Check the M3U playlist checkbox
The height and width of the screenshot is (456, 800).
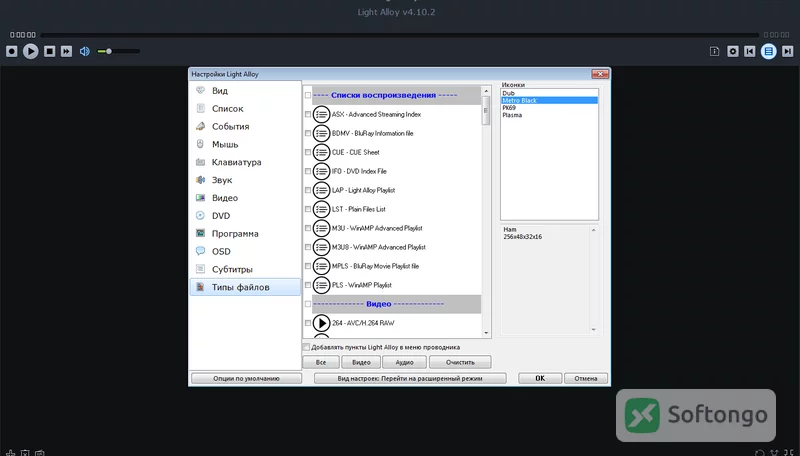tap(308, 228)
